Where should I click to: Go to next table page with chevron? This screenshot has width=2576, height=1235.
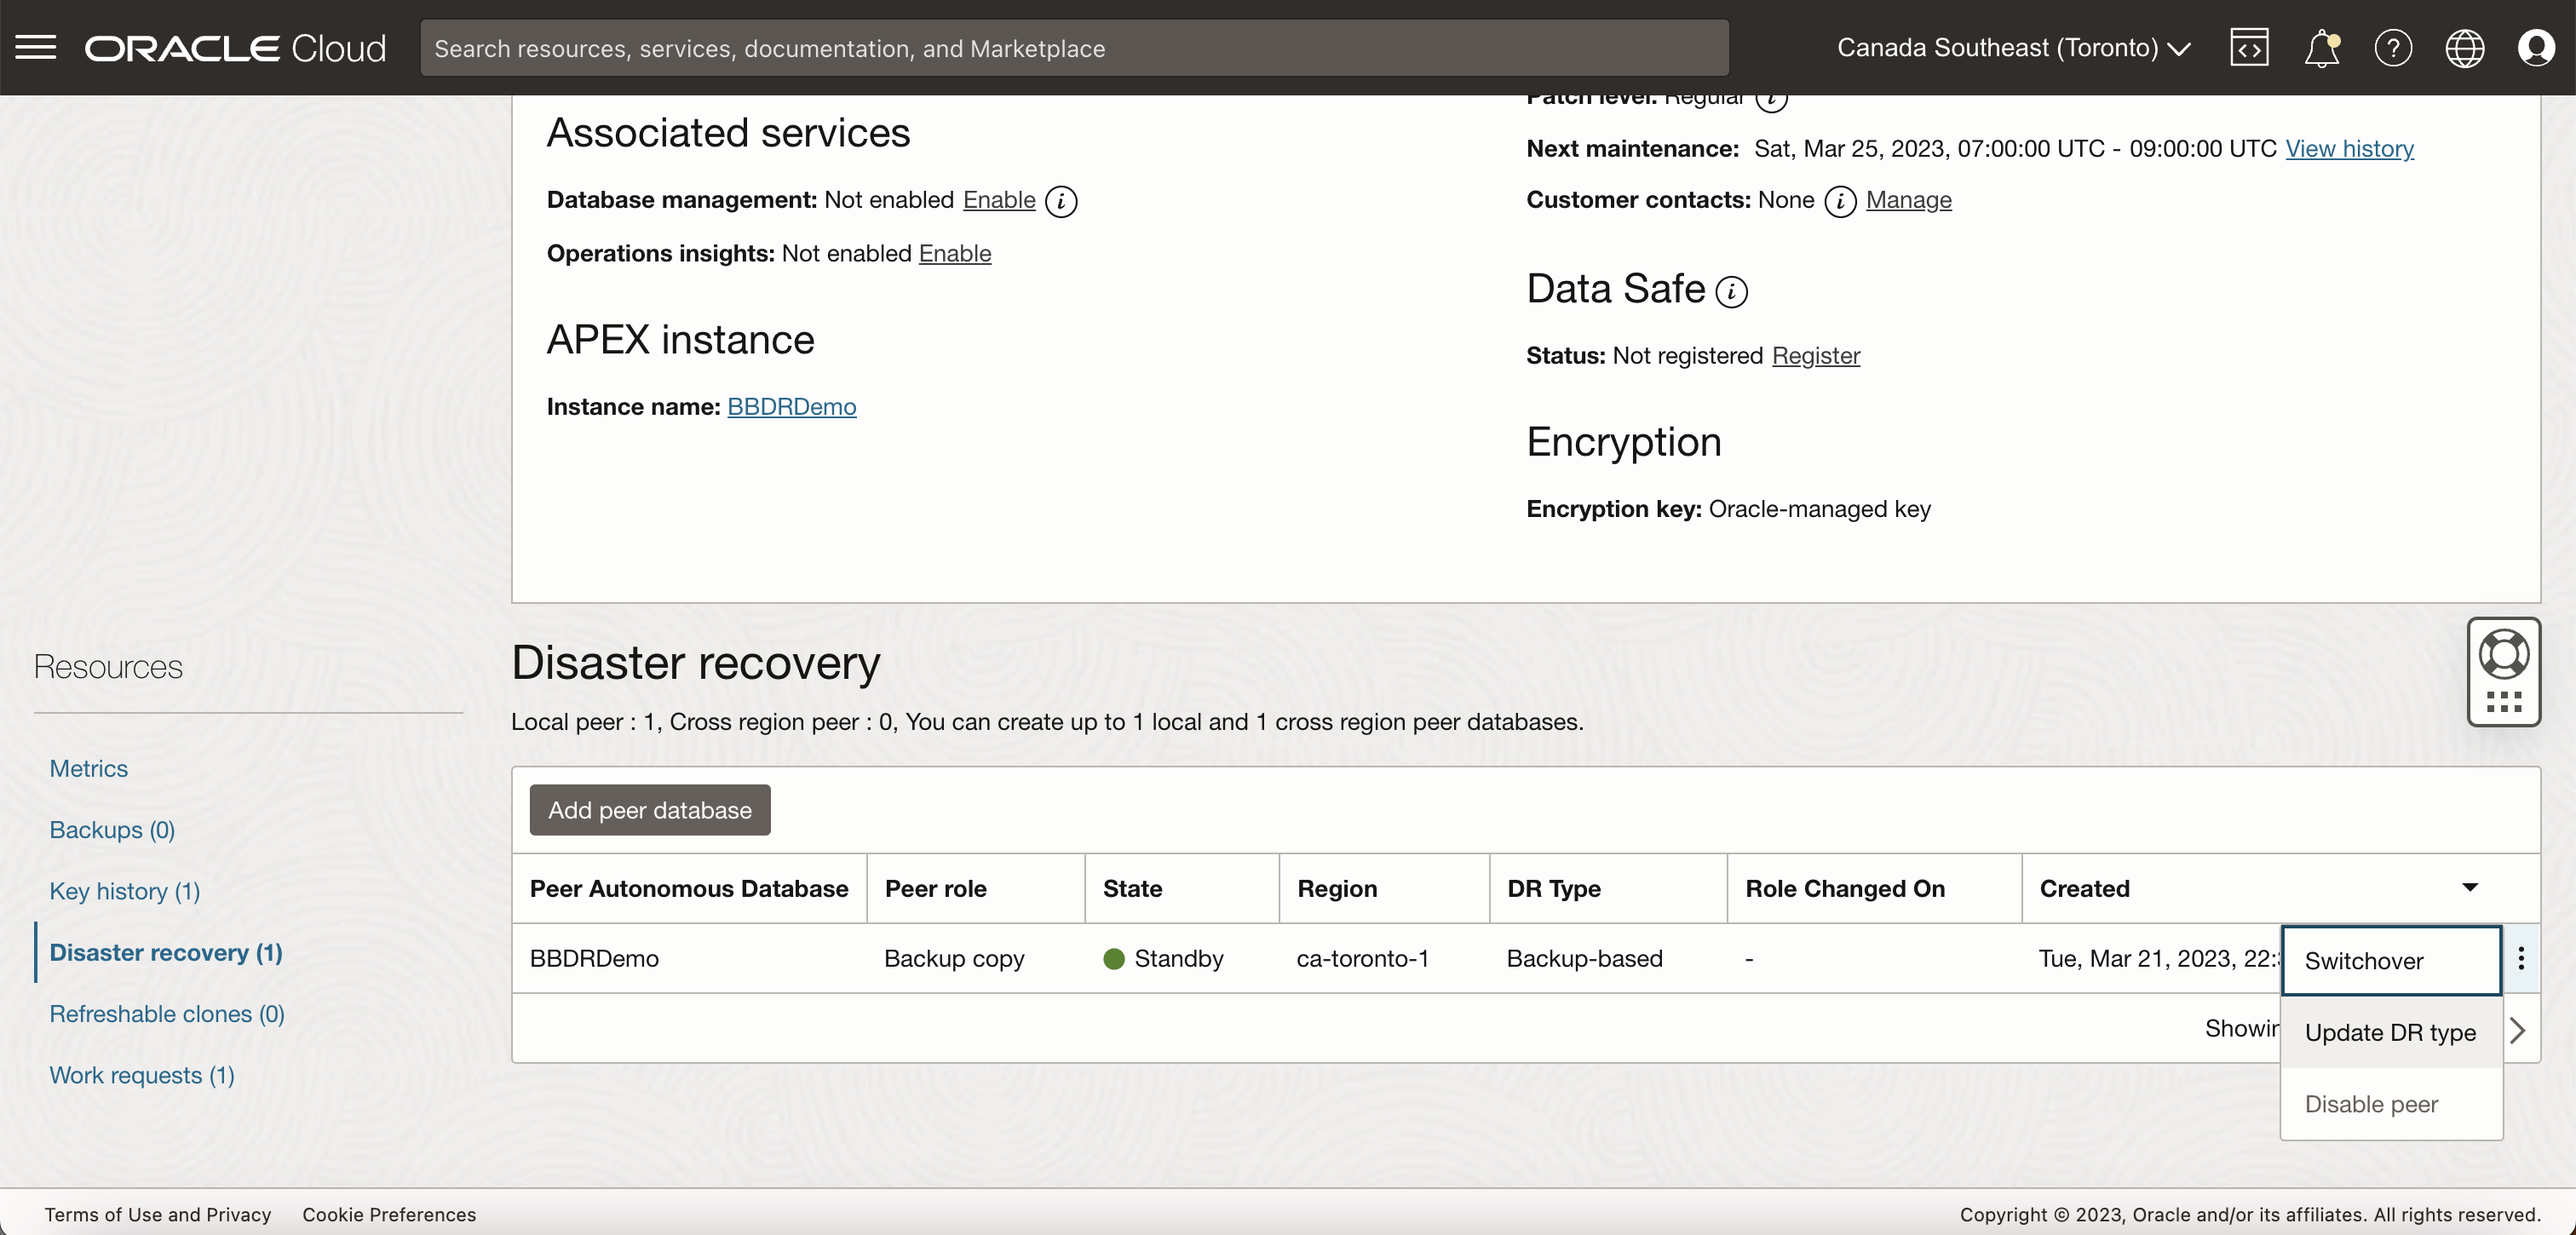[x=2519, y=1029]
